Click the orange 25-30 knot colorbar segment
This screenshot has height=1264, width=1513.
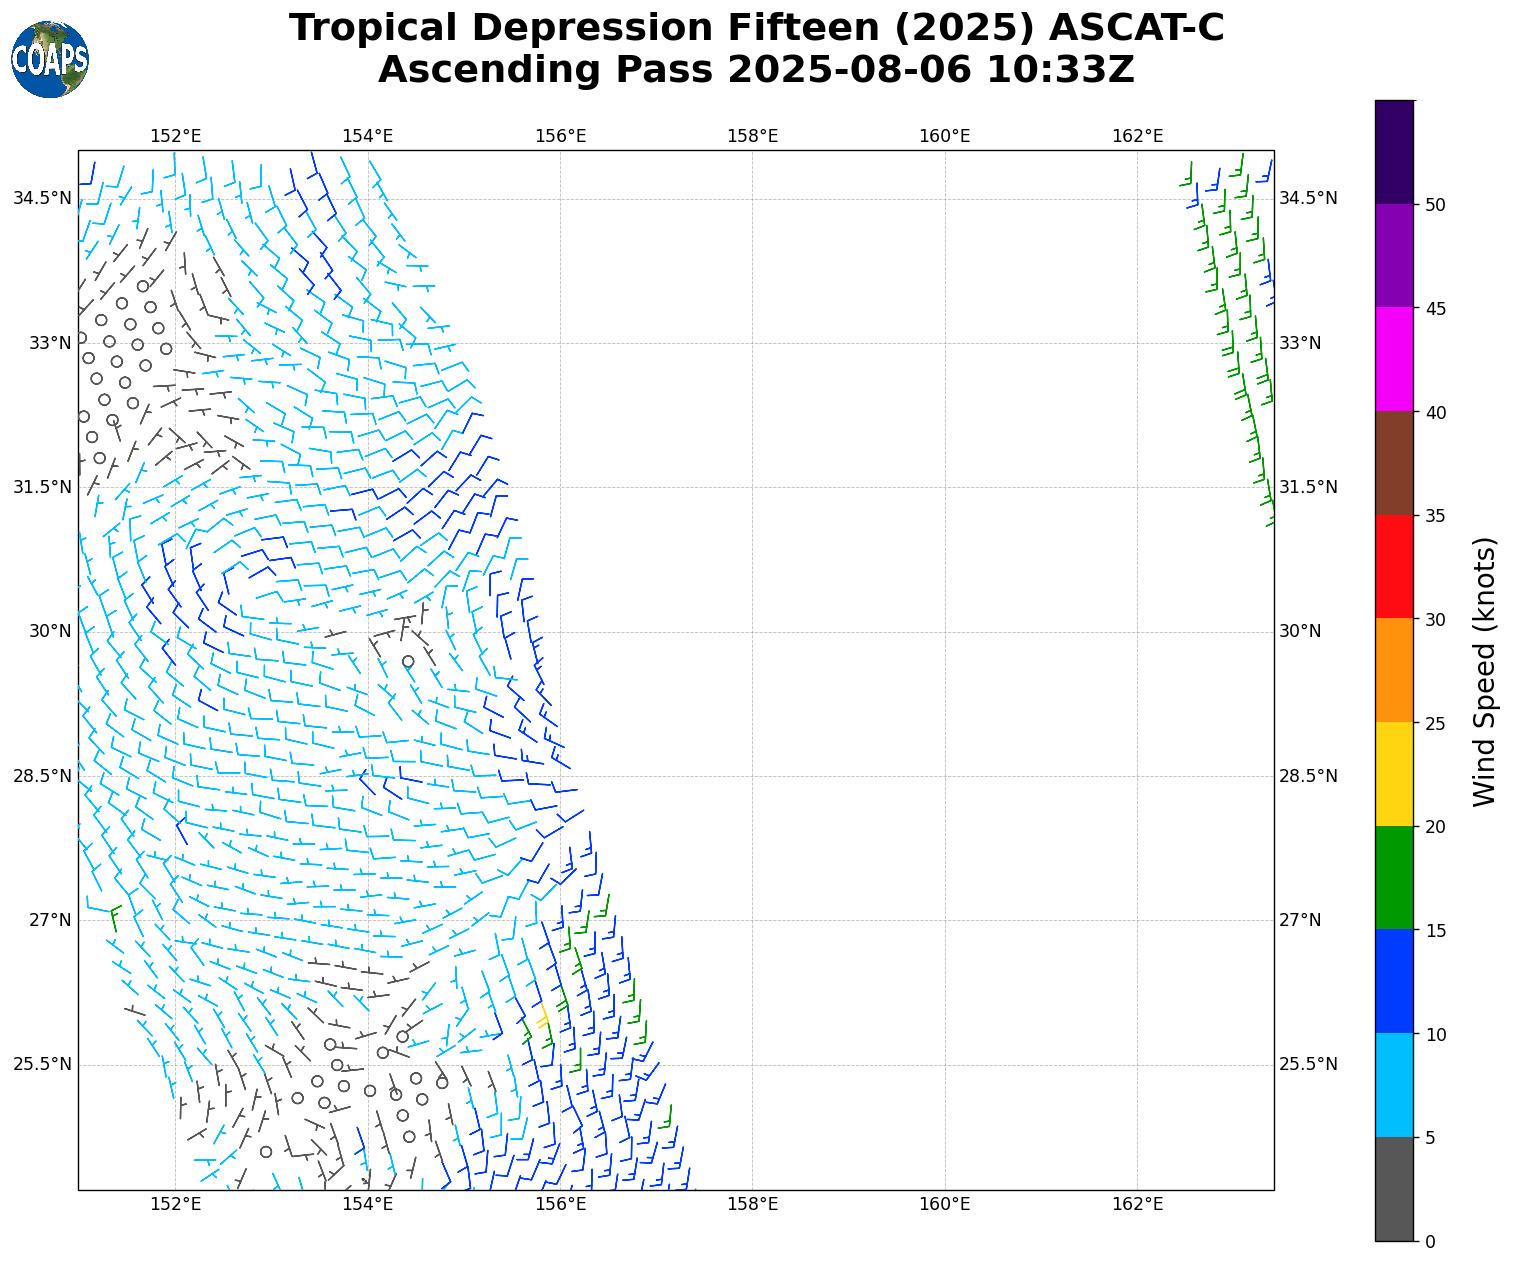coord(1394,670)
